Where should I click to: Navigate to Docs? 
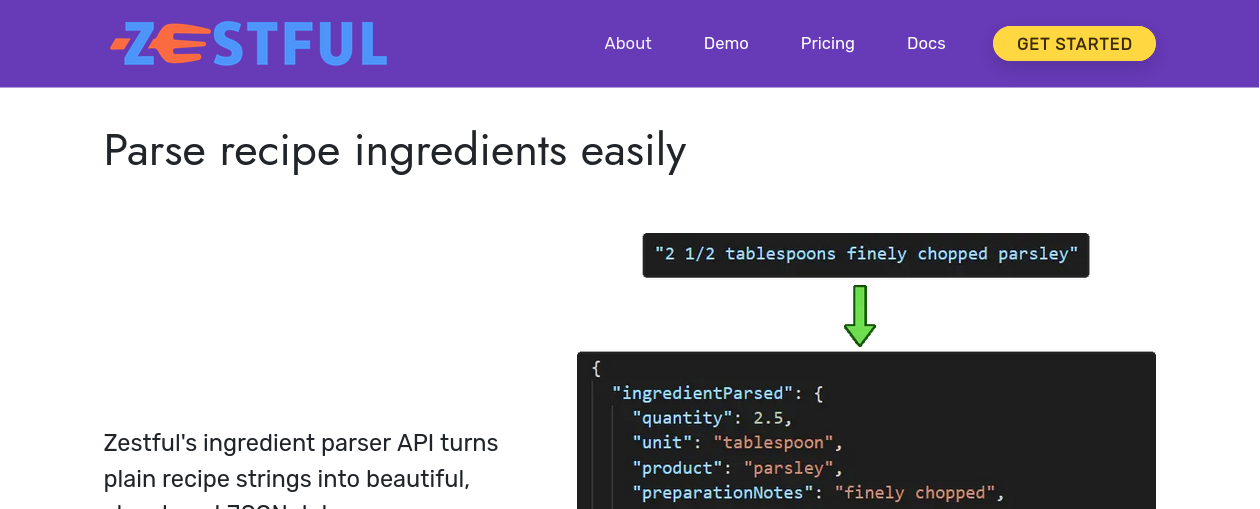click(x=926, y=44)
